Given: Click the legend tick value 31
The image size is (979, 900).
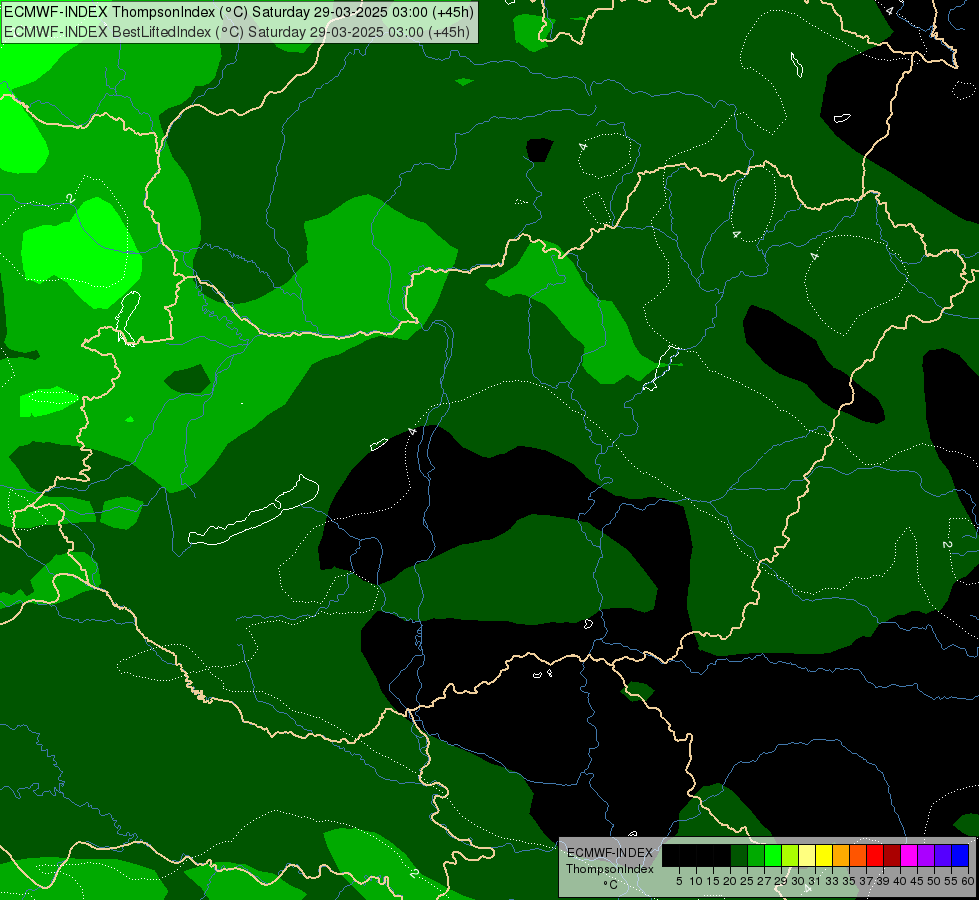Looking at the screenshot, I should [x=815, y=881].
